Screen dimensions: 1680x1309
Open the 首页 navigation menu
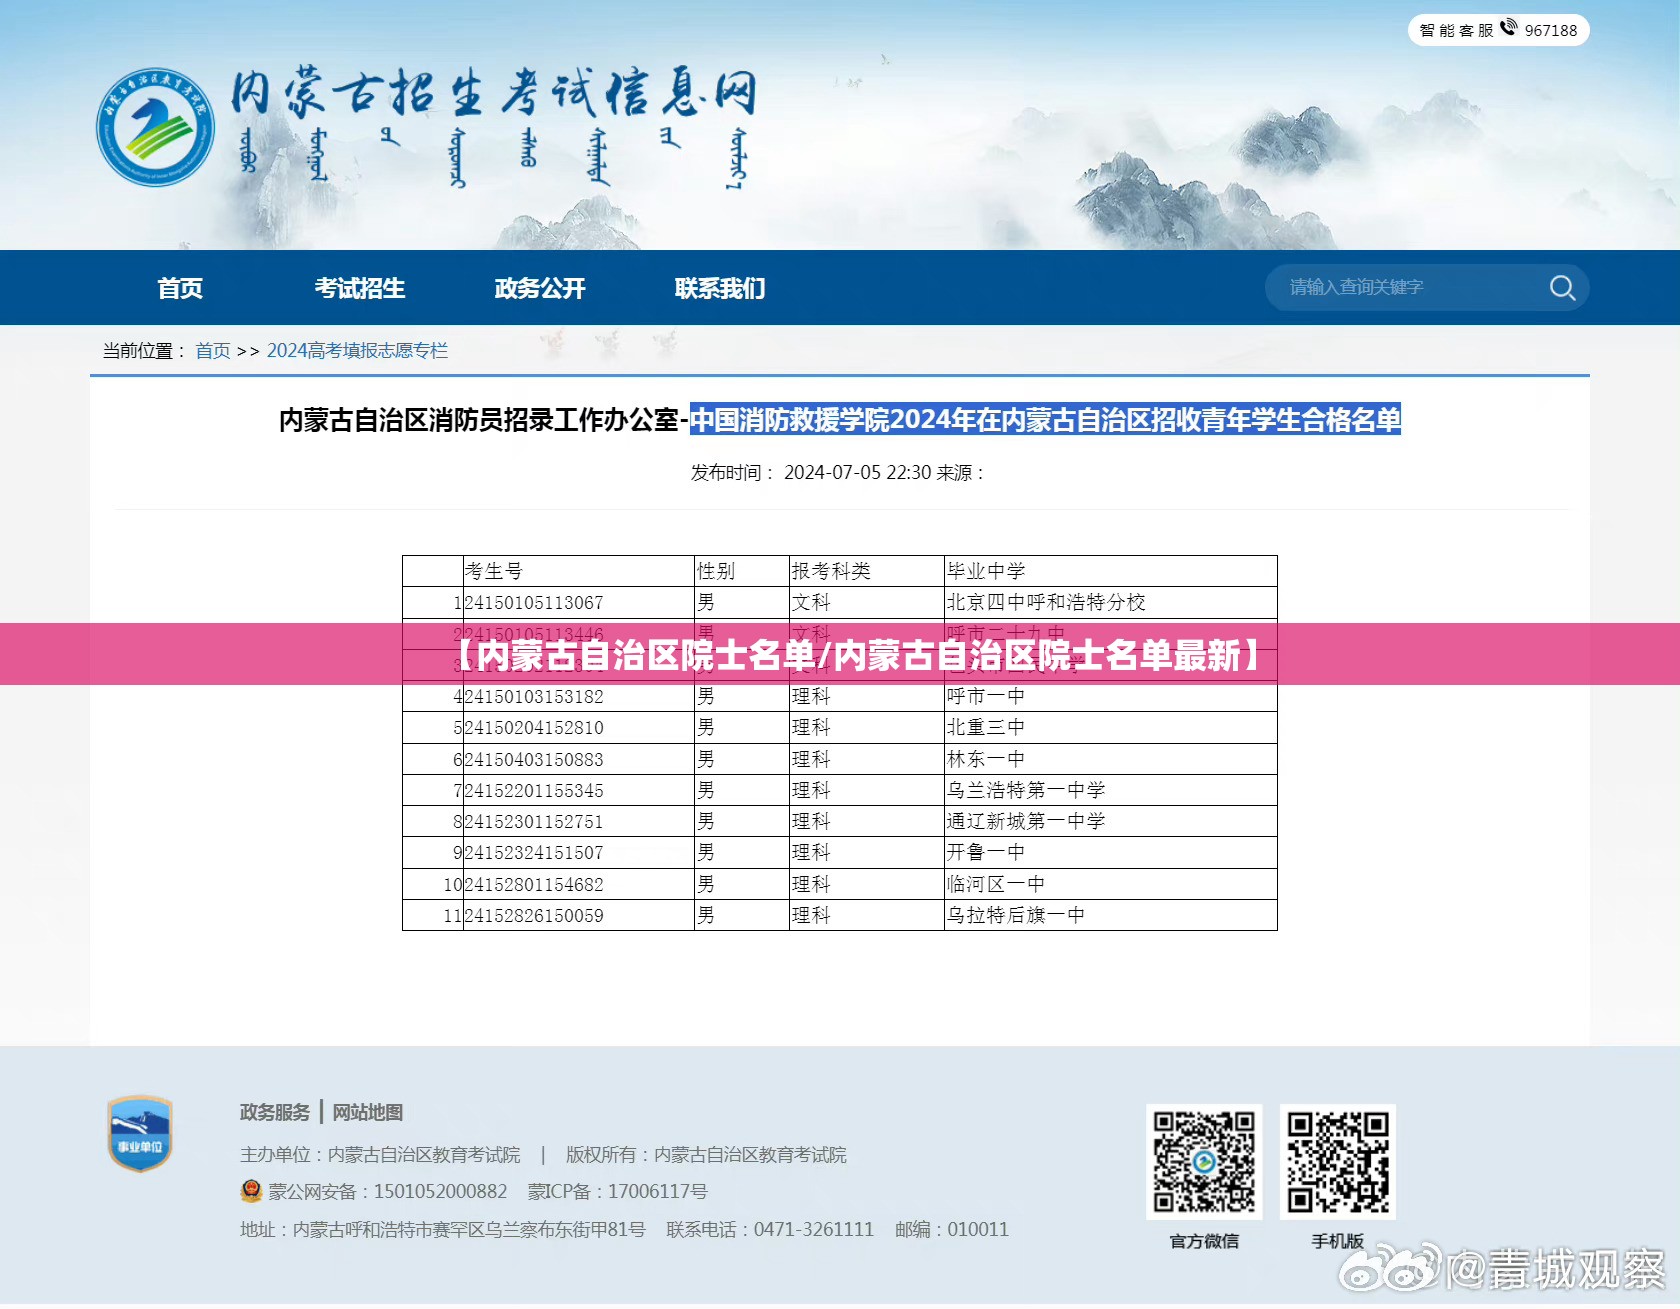(180, 288)
